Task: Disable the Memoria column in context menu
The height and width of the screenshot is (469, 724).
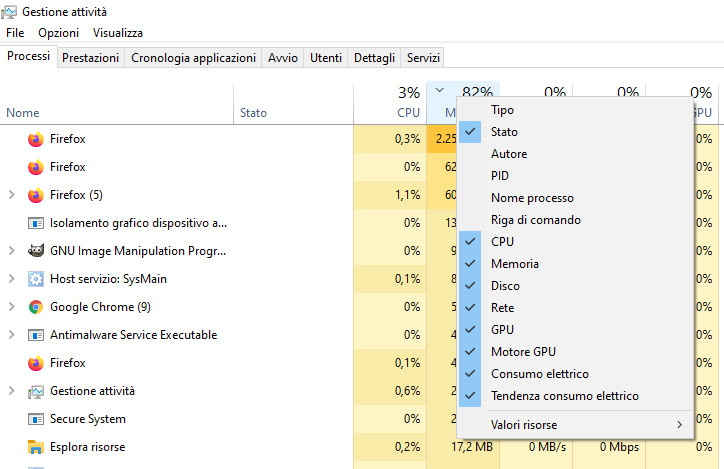Action: 514,264
